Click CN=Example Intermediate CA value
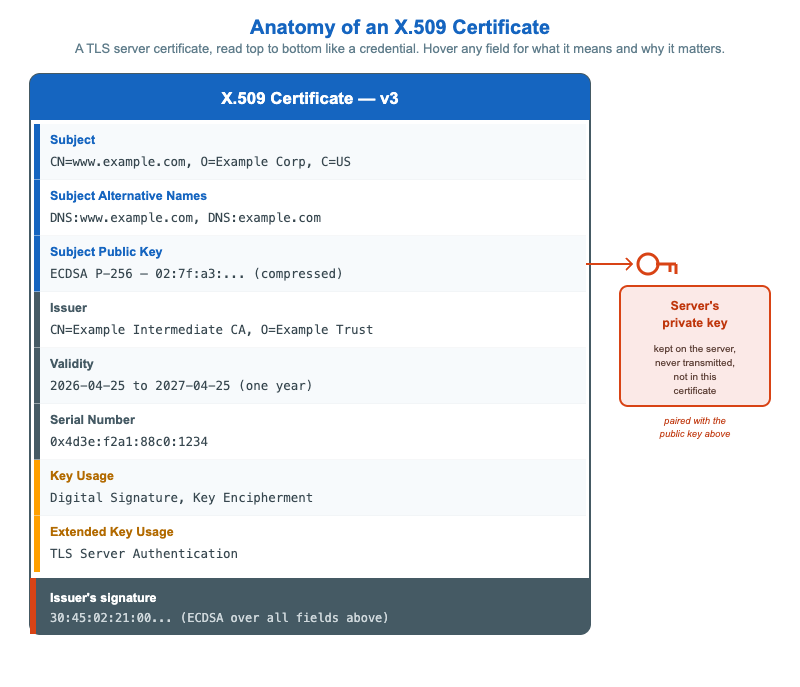Screen dimensions: 800x687 (211, 330)
